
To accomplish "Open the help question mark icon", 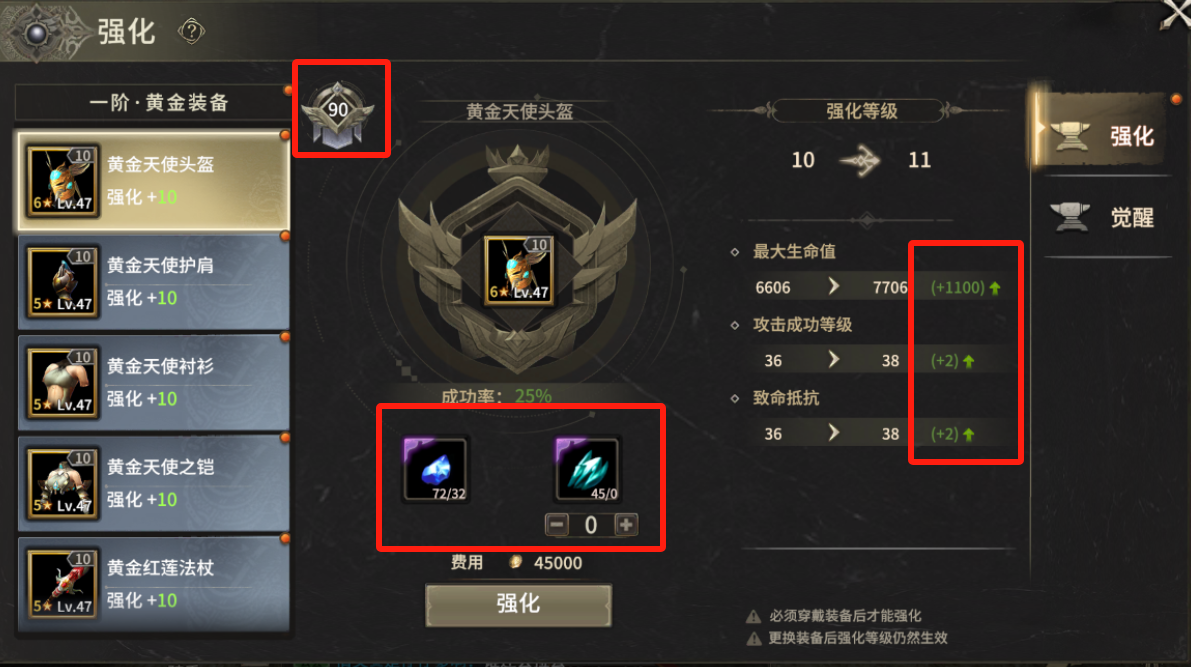I will [x=191, y=31].
